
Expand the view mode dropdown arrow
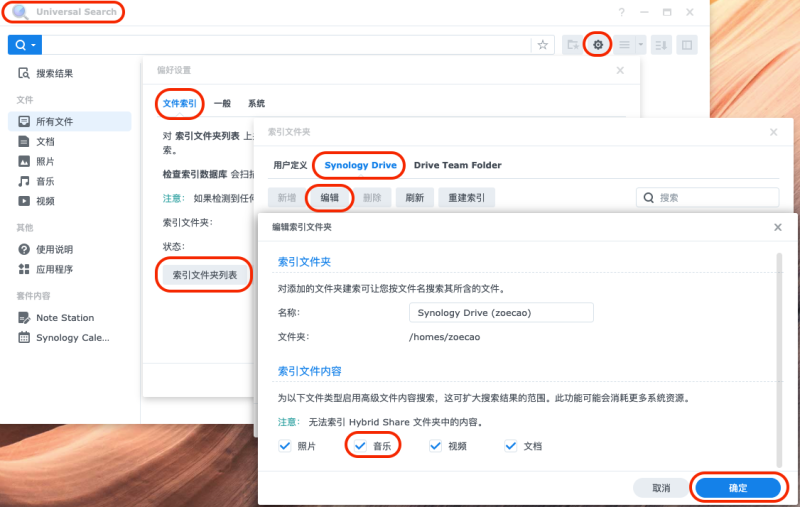tap(641, 45)
